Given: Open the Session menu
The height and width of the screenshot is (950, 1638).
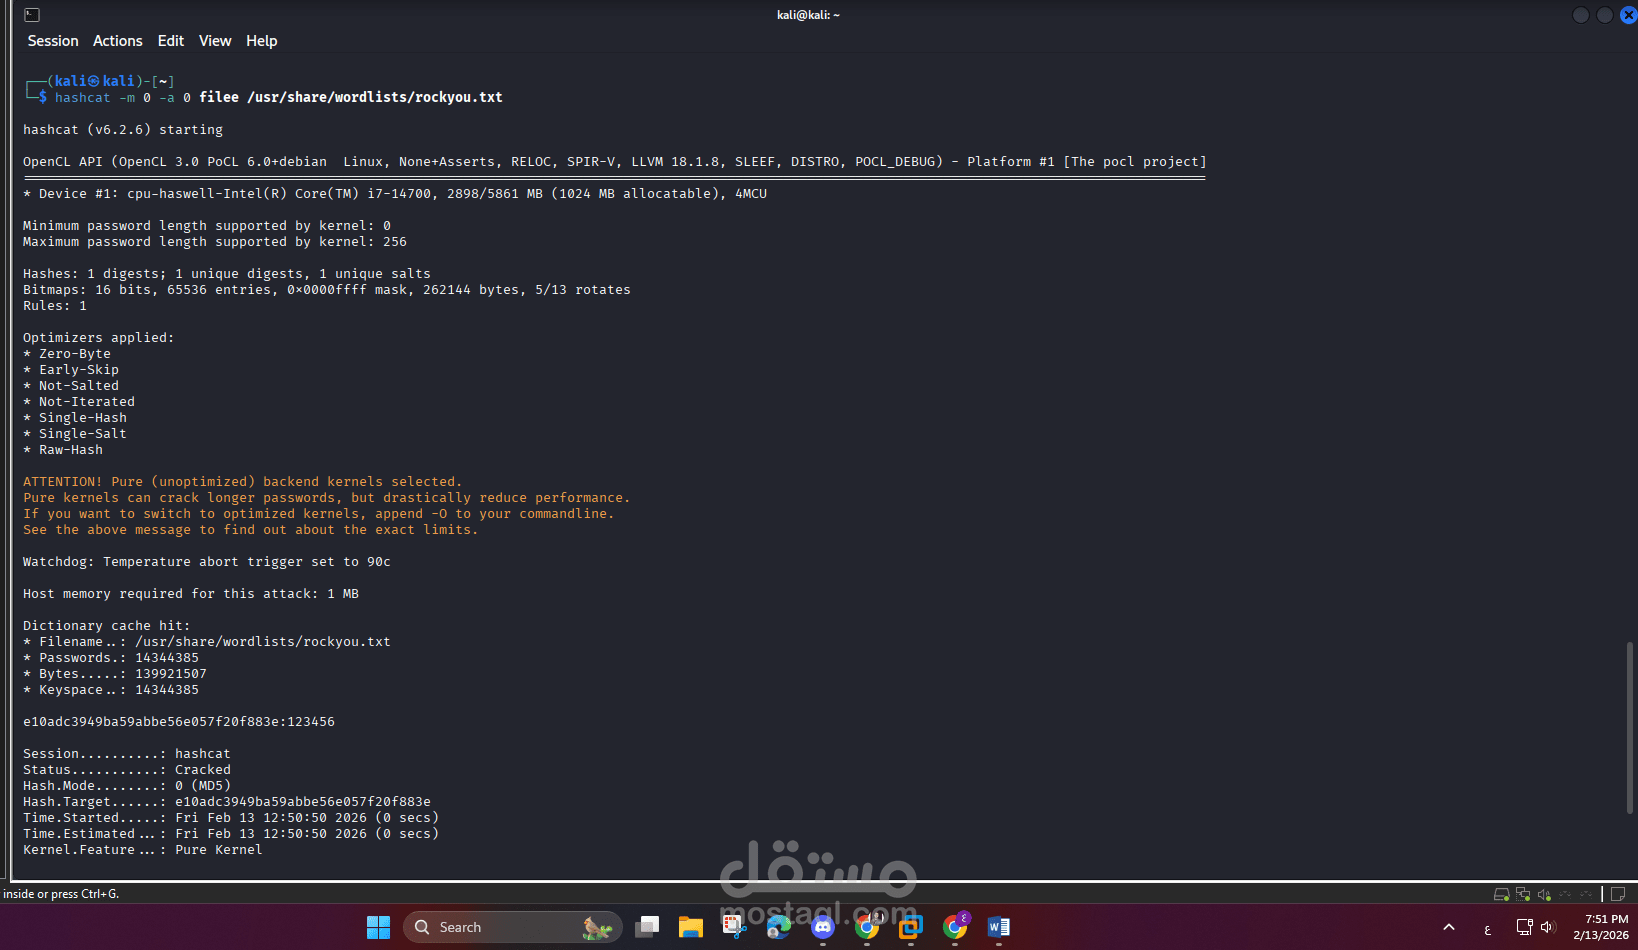Looking at the screenshot, I should pos(53,41).
